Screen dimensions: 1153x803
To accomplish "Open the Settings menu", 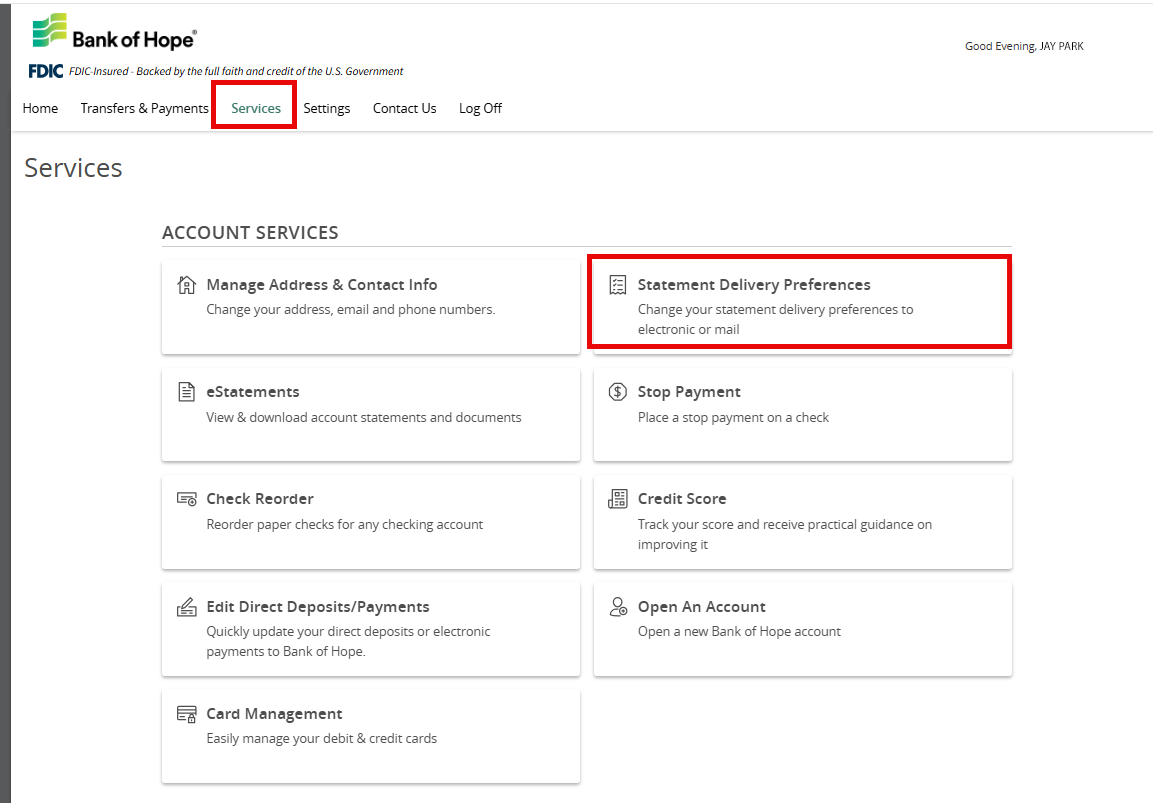I will coord(326,109).
